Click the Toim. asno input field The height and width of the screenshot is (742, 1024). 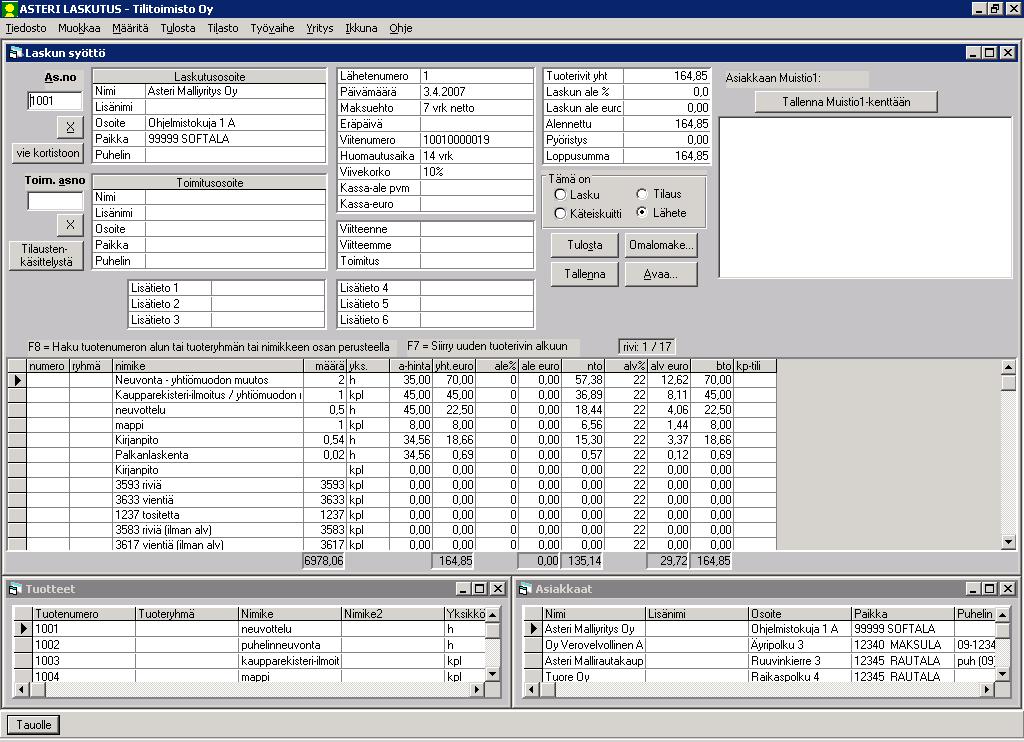(55, 201)
